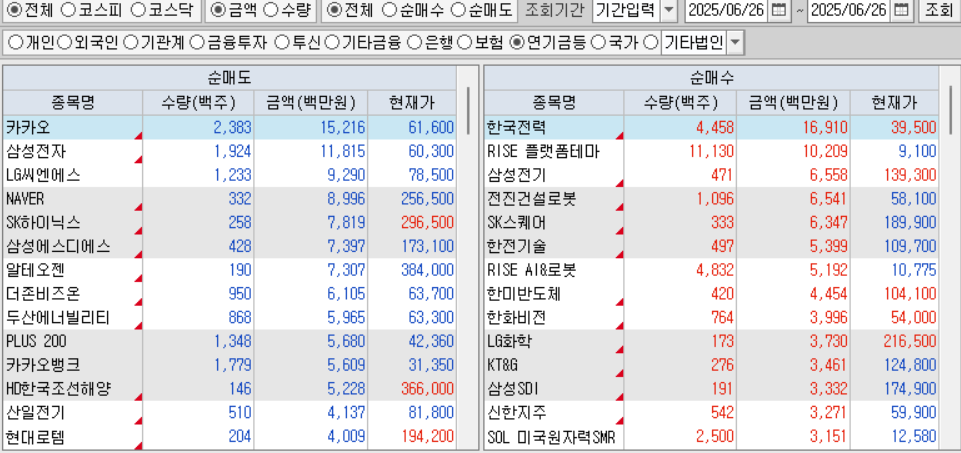The width and height of the screenshot is (961, 453).
Task: Select the 삼성전자 row
Action: point(230,151)
